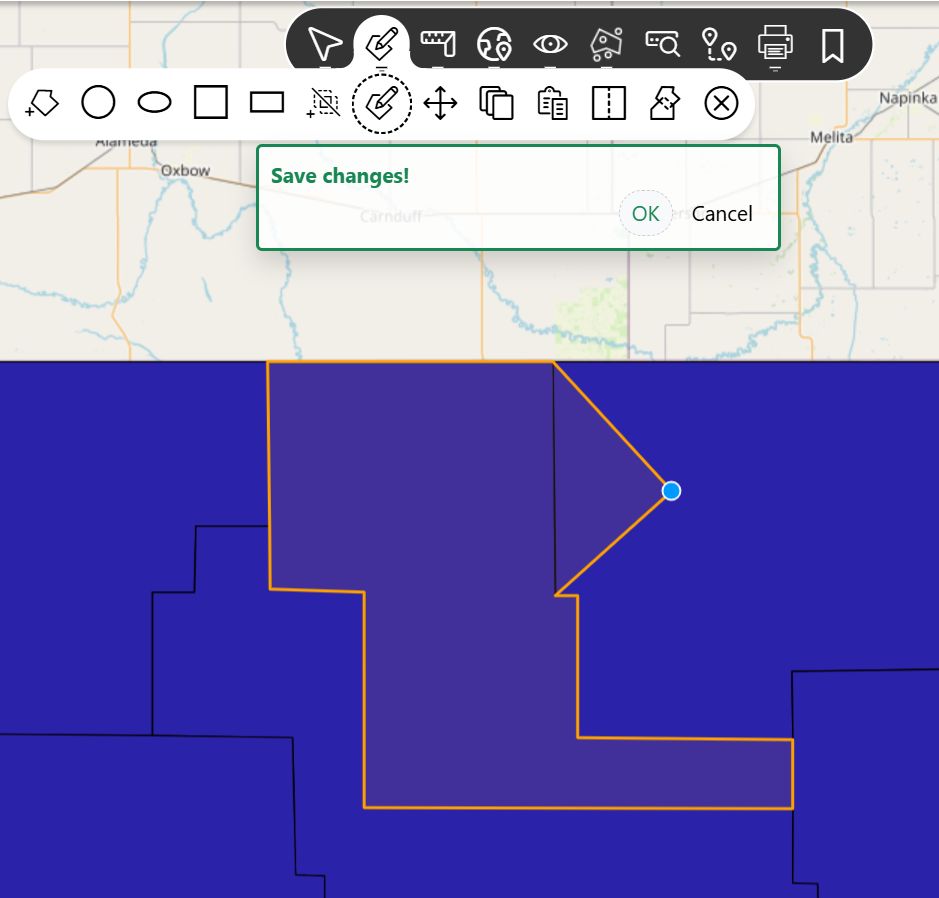Click the blue vertex handle on polygon
The width and height of the screenshot is (939, 898).
pos(671,490)
